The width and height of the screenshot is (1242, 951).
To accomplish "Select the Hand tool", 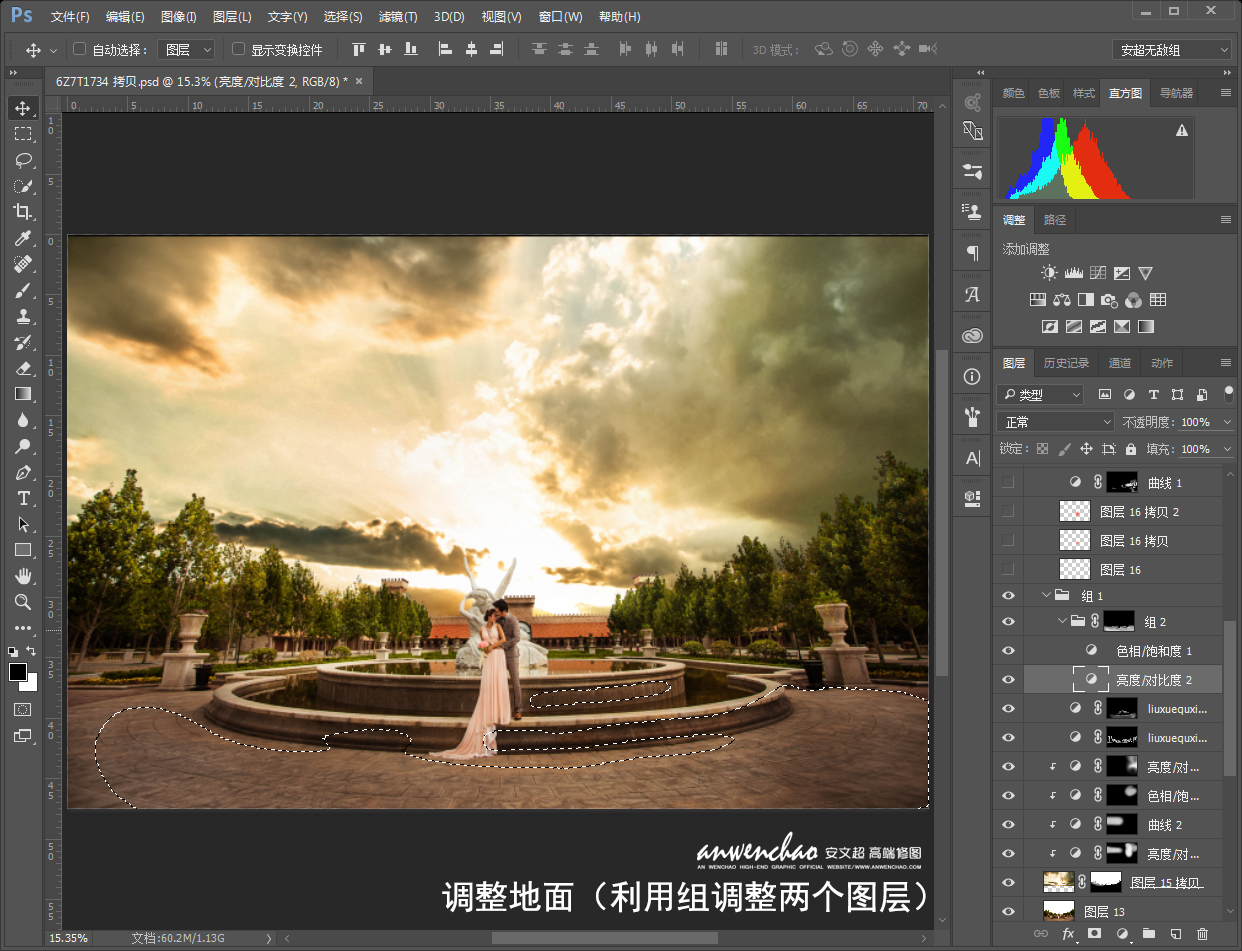I will (22, 576).
